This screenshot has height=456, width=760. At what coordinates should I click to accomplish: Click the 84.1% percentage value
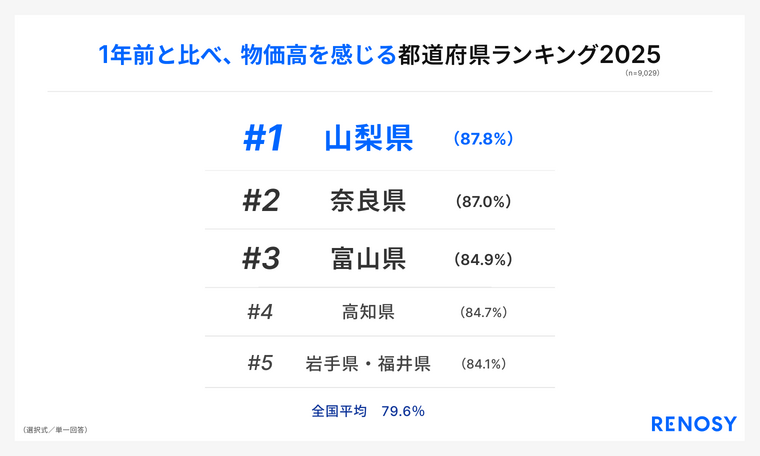click(x=485, y=363)
